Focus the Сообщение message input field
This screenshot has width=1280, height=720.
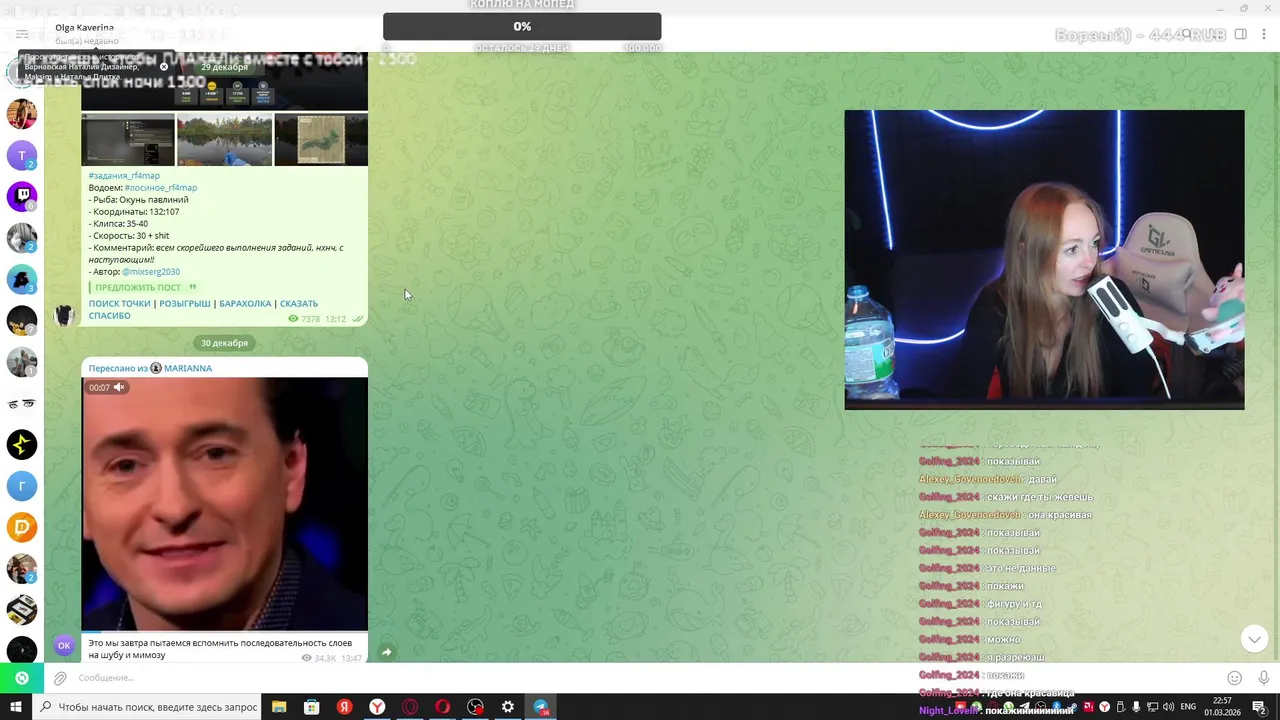click(x=640, y=678)
